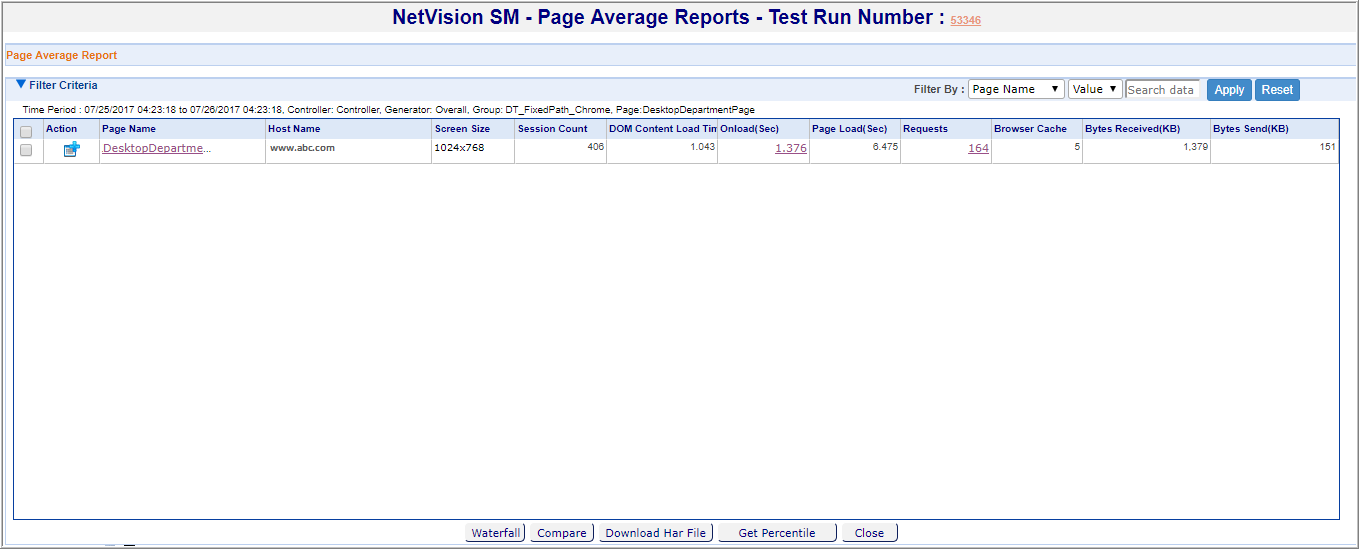Collapse the Filter Criteria triangle
This screenshot has width=1359, height=549.
click(x=21, y=85)
